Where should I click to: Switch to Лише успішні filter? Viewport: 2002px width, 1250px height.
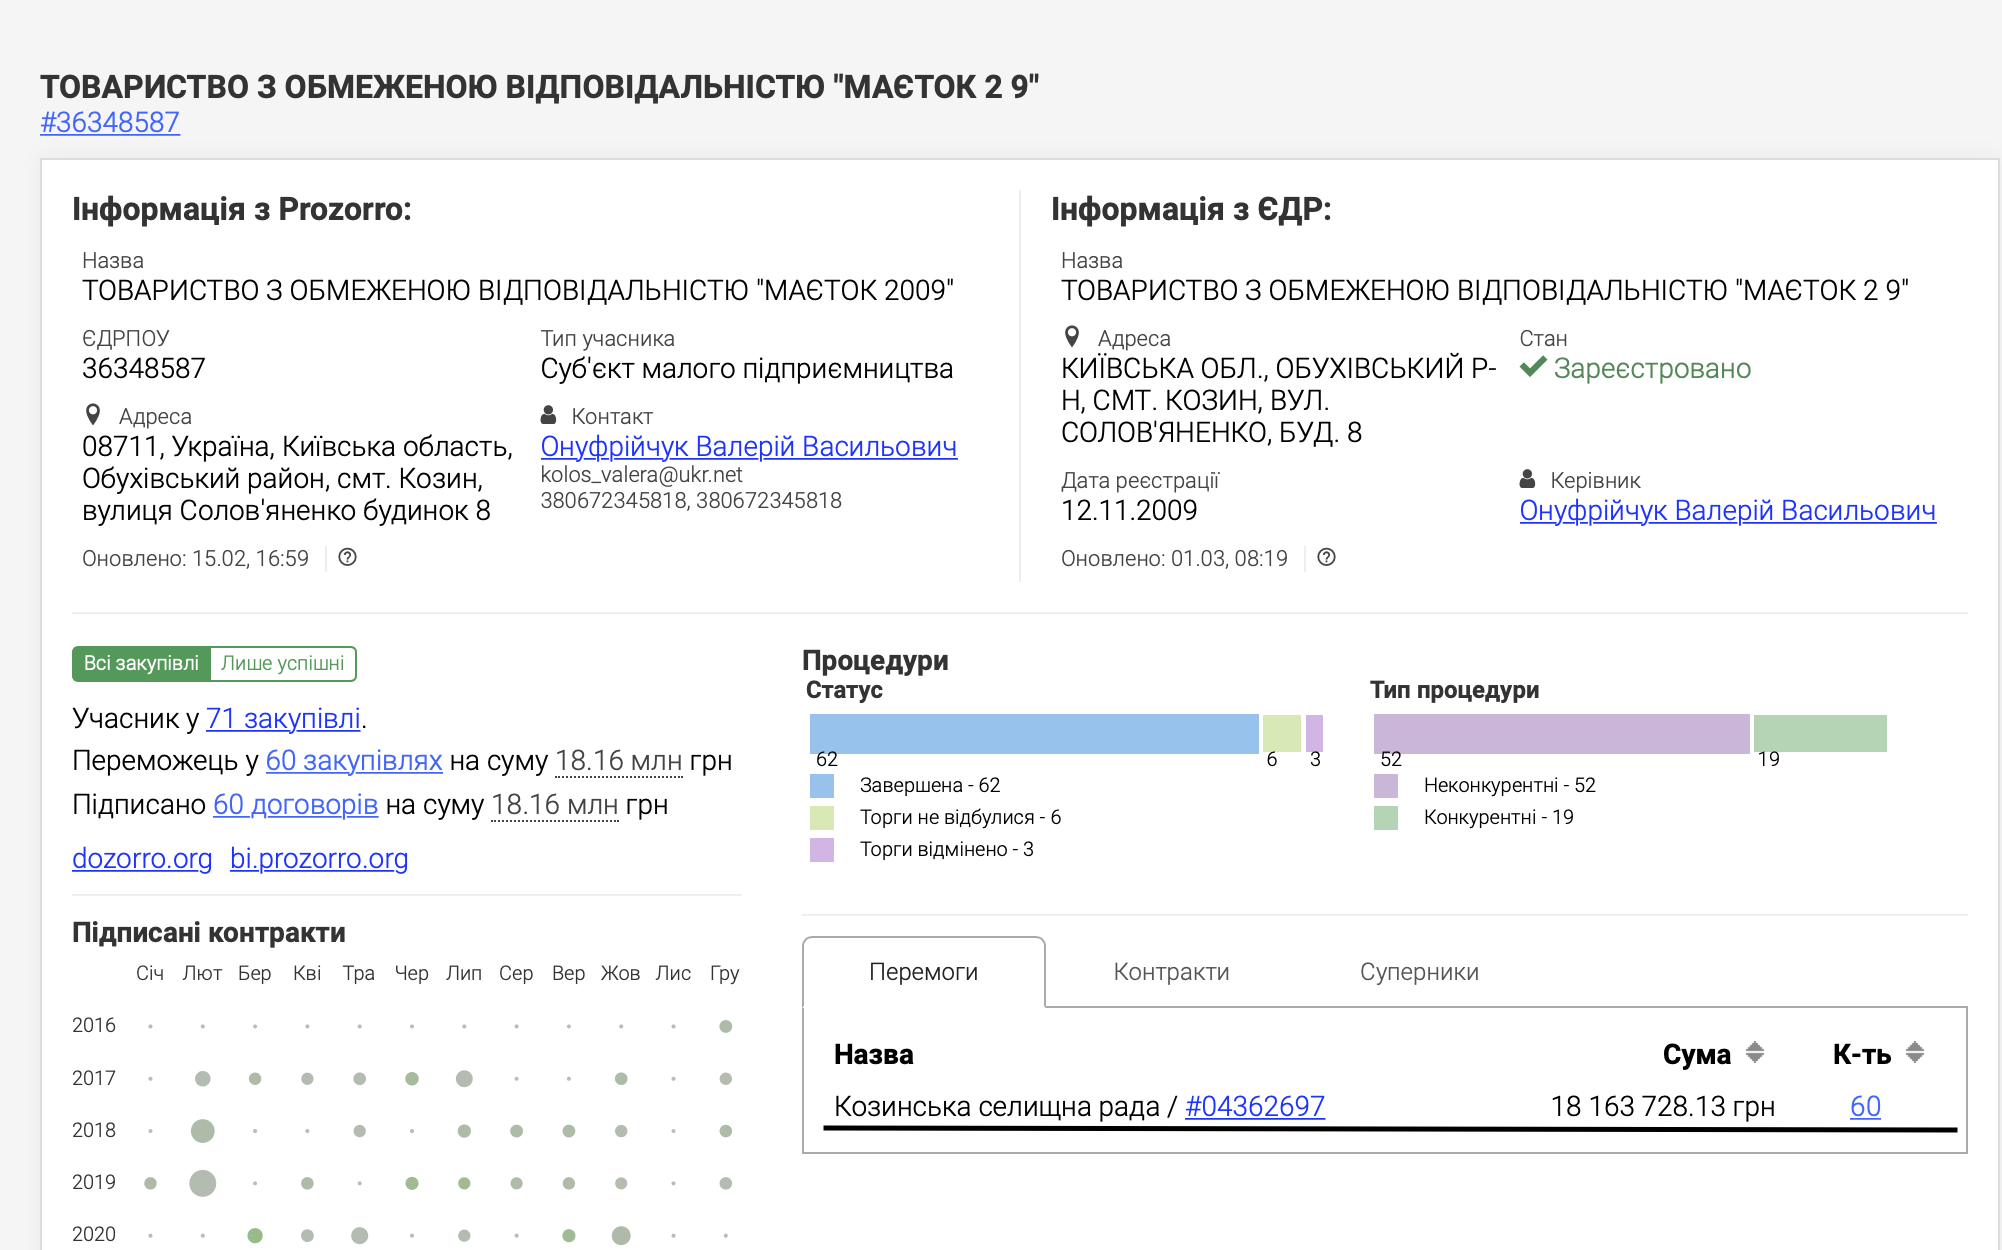(x=282, y=664)
